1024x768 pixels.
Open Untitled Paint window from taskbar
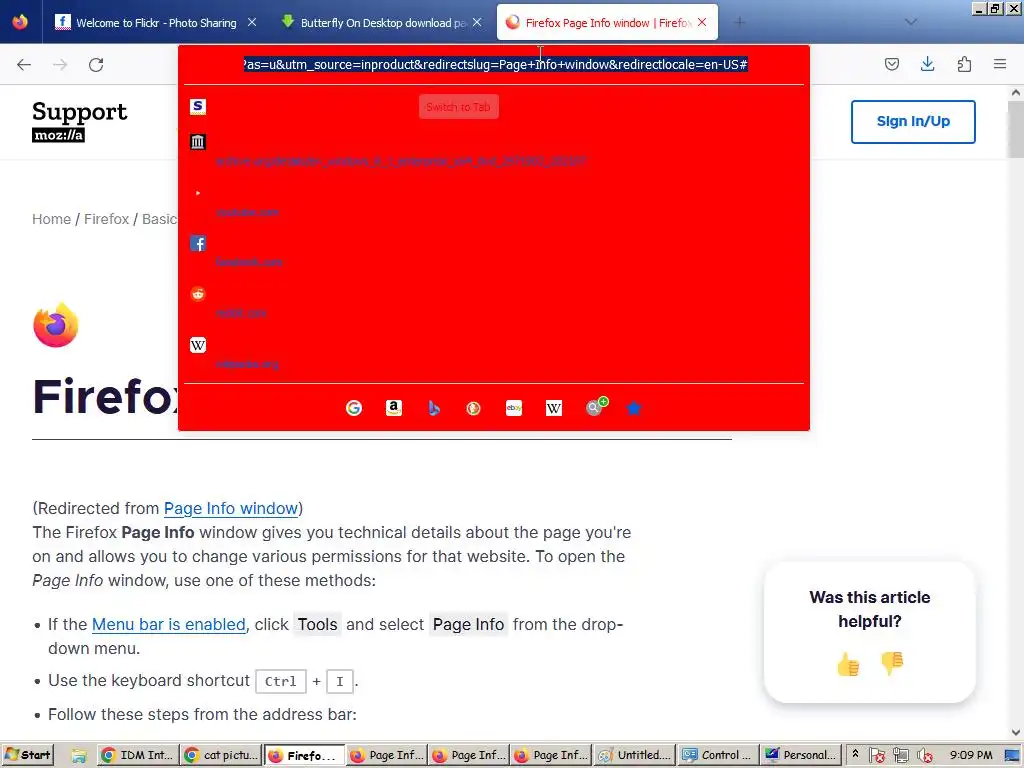click(634, 755)
